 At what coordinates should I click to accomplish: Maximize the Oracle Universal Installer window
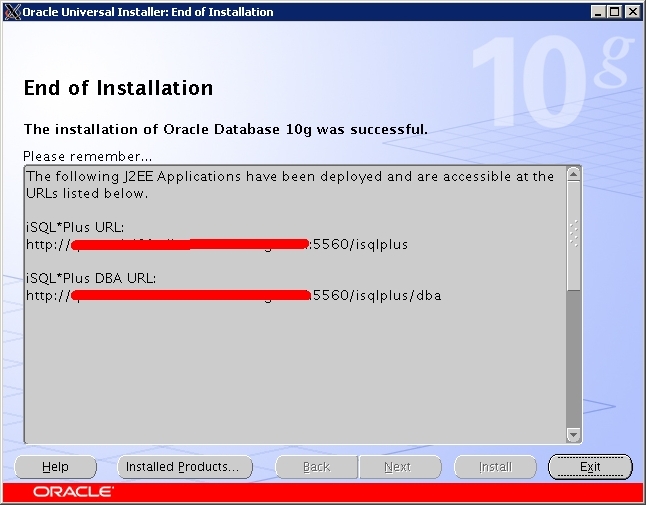click(615, 12)
